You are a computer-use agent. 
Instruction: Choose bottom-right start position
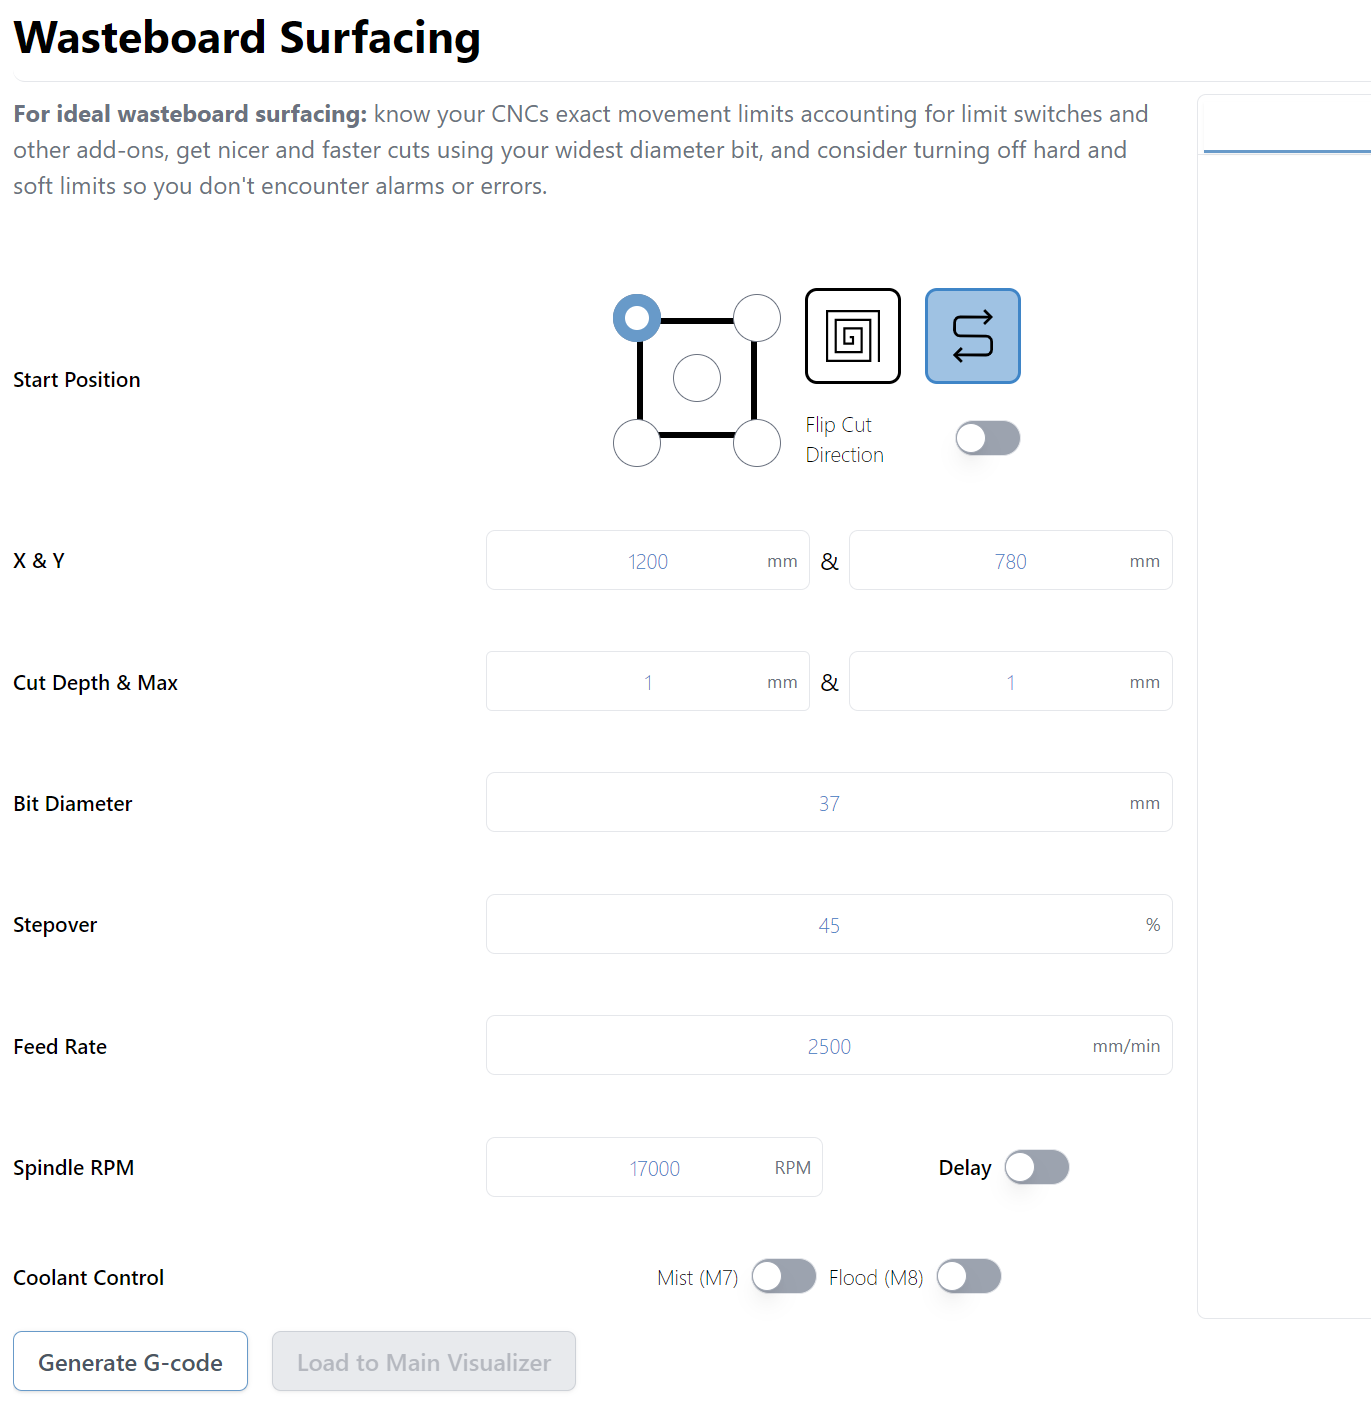pyautogui.click(x=757, y=443)
